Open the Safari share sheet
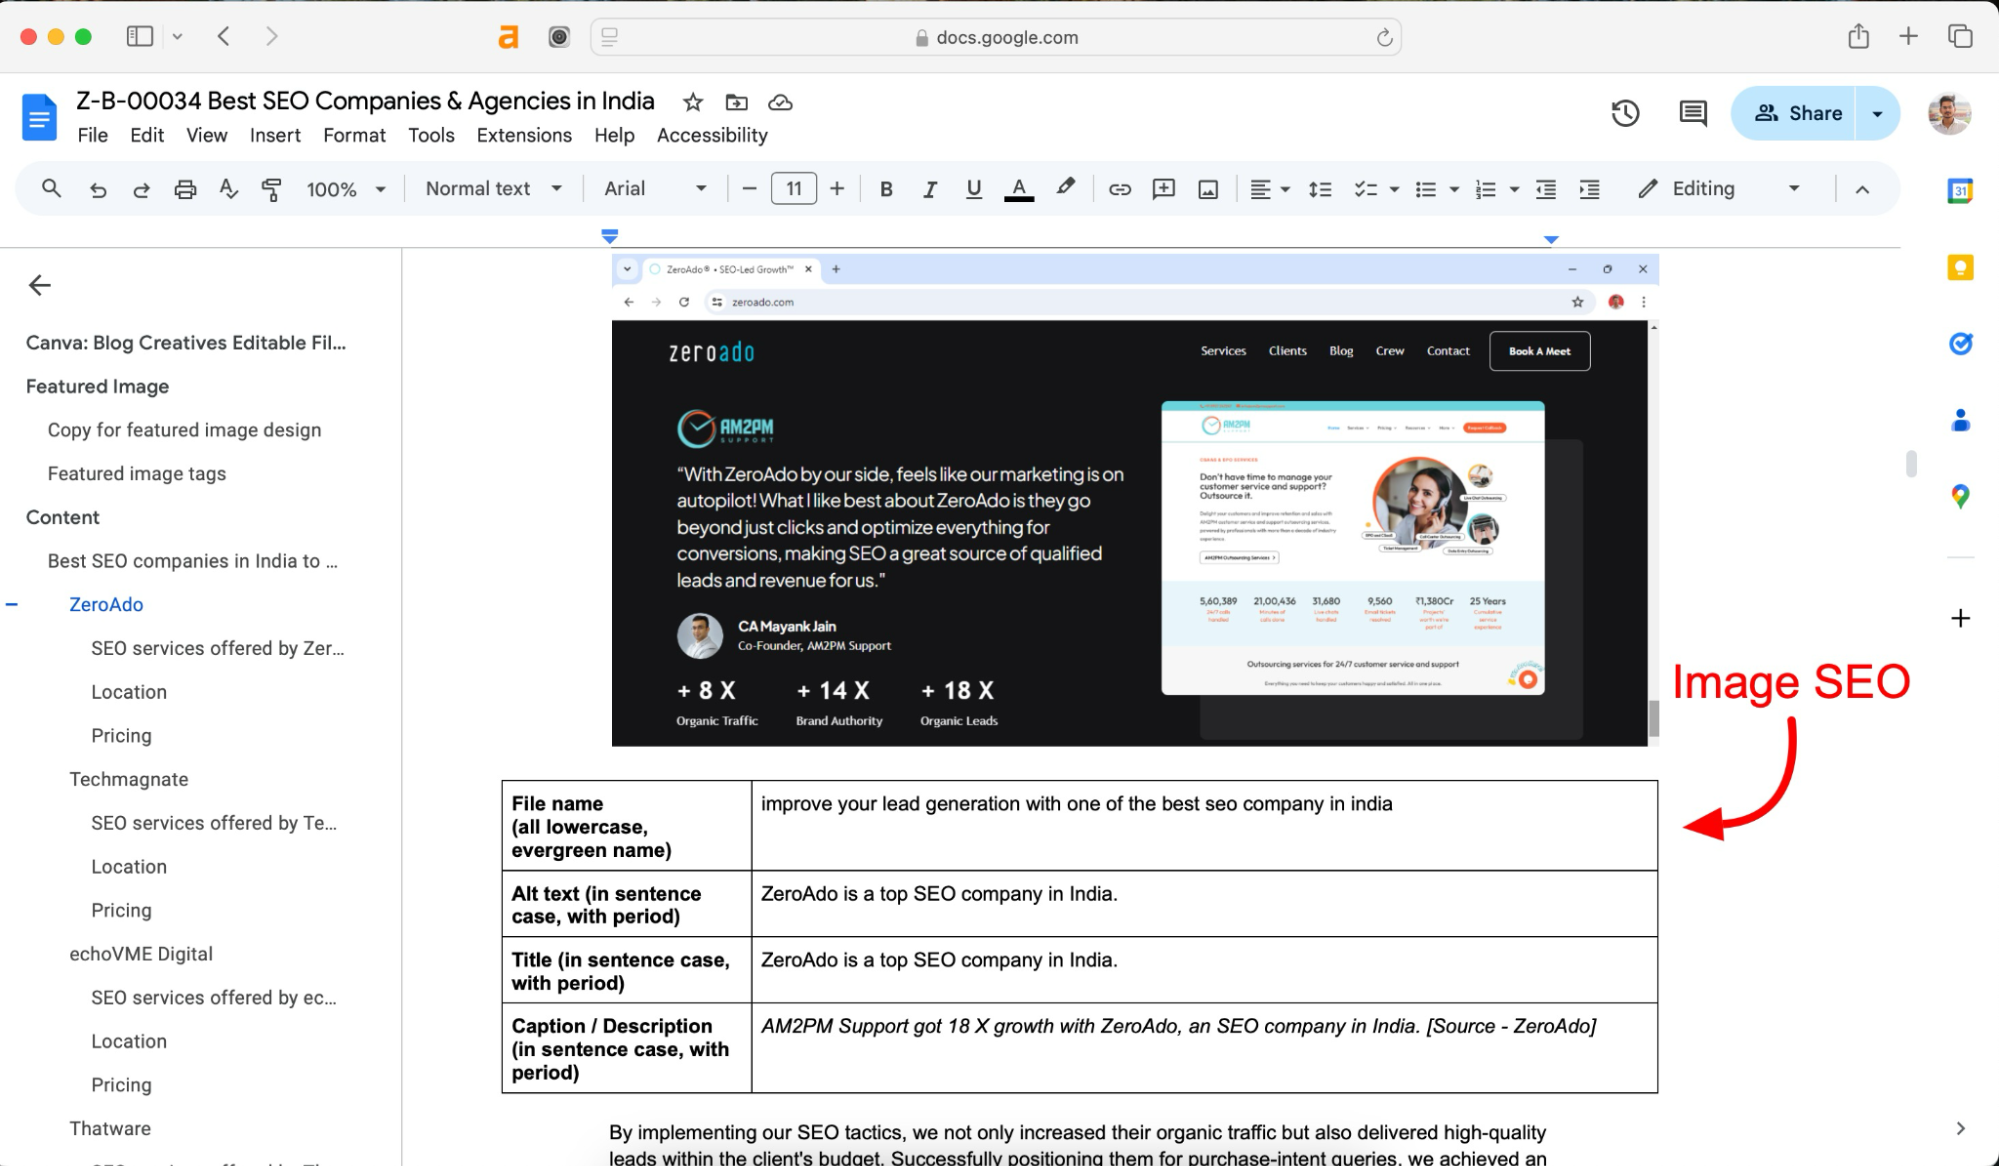1999x1167 pixels. tap(1858, 37)
